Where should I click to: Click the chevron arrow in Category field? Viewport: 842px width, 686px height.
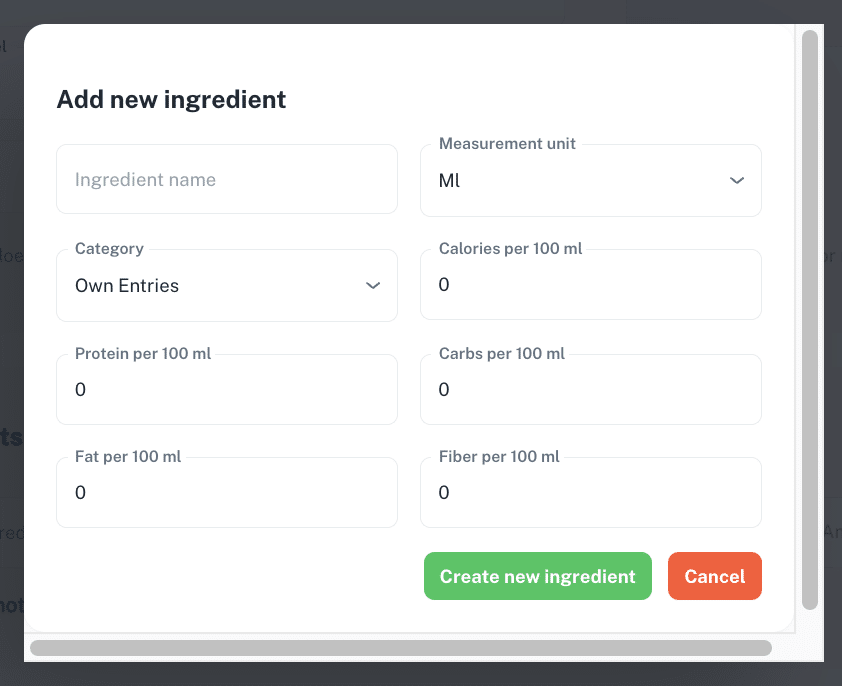tap(373, 285)
